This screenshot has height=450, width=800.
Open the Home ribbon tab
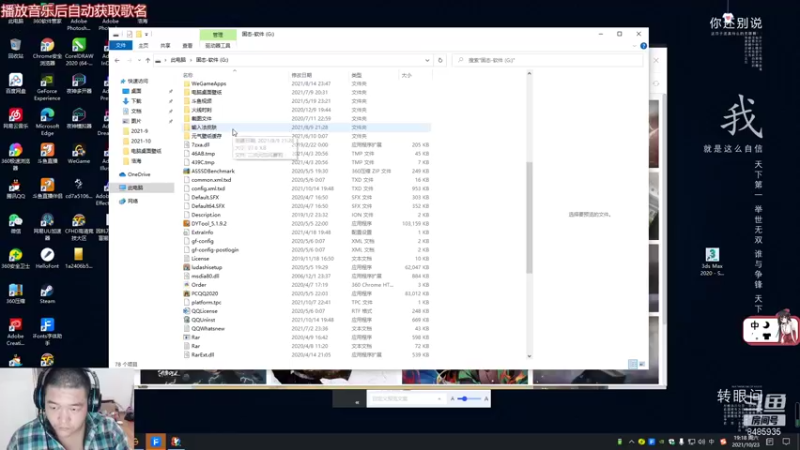point(143,45)
